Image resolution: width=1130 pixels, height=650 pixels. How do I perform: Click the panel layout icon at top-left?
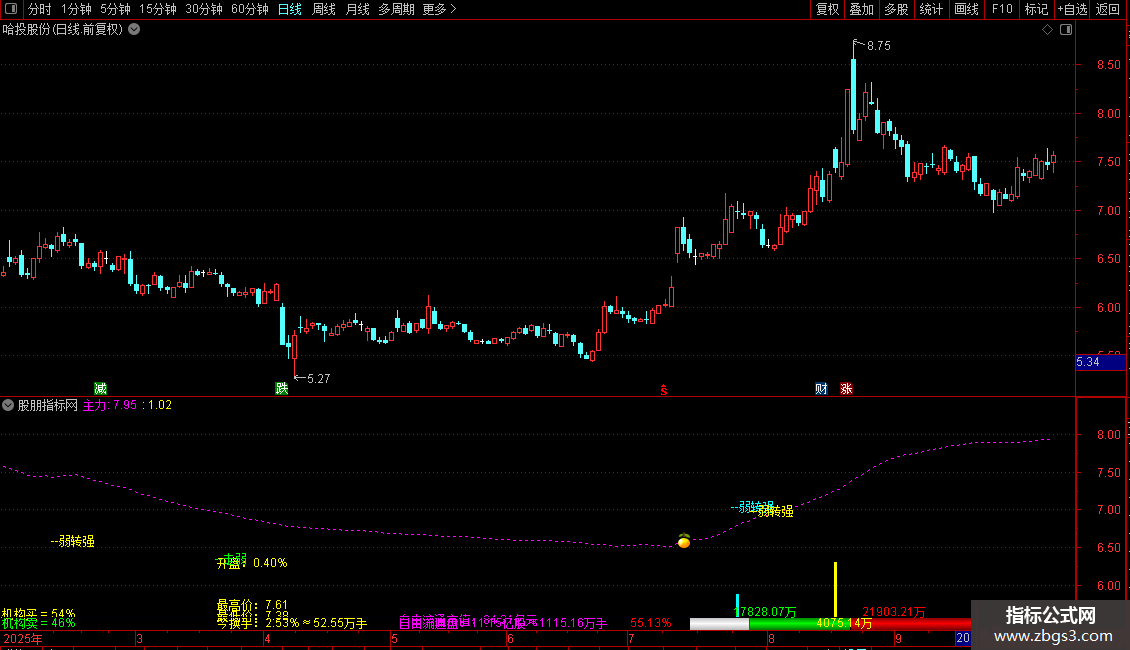point(11,9)
